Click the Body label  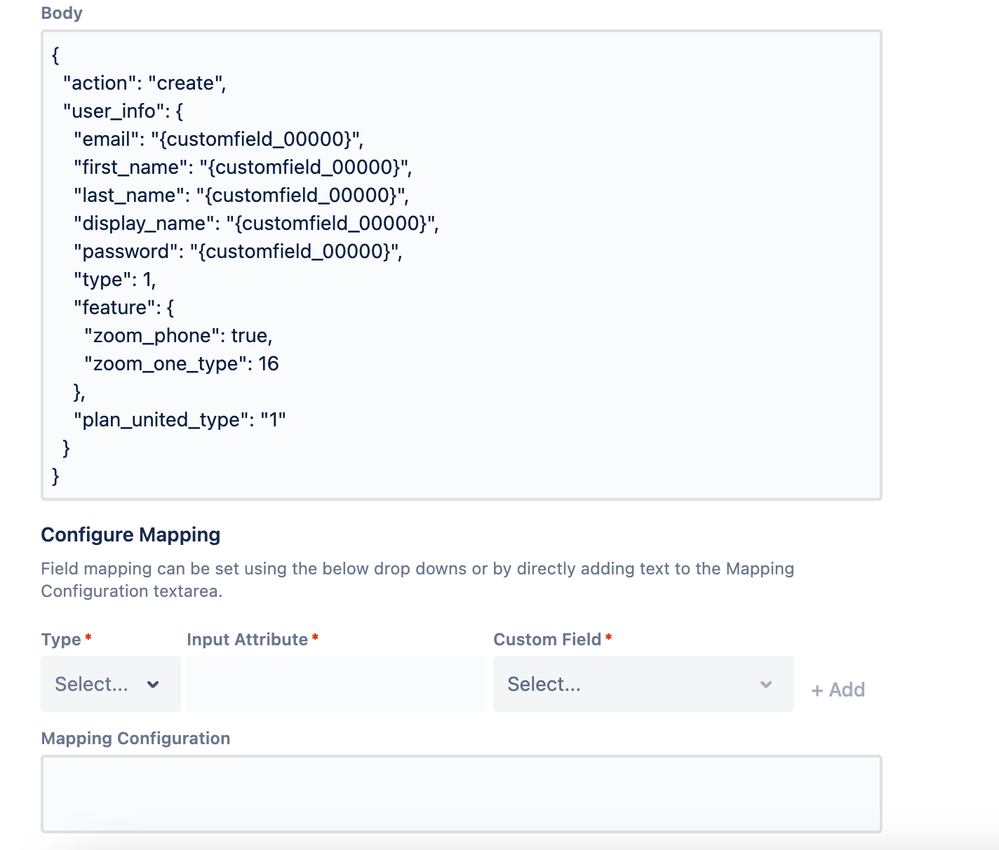[62, 13]
